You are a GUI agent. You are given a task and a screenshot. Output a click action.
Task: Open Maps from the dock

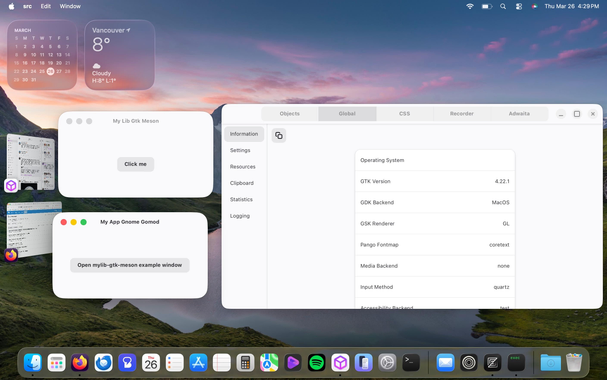[269, 363]
